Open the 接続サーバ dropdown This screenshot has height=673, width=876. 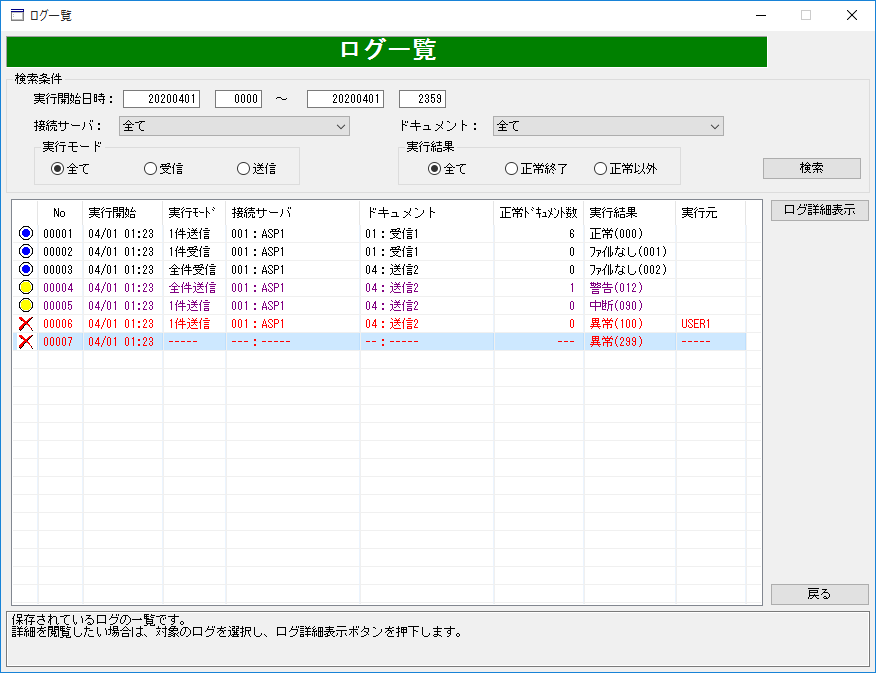(x=234, y=126)
